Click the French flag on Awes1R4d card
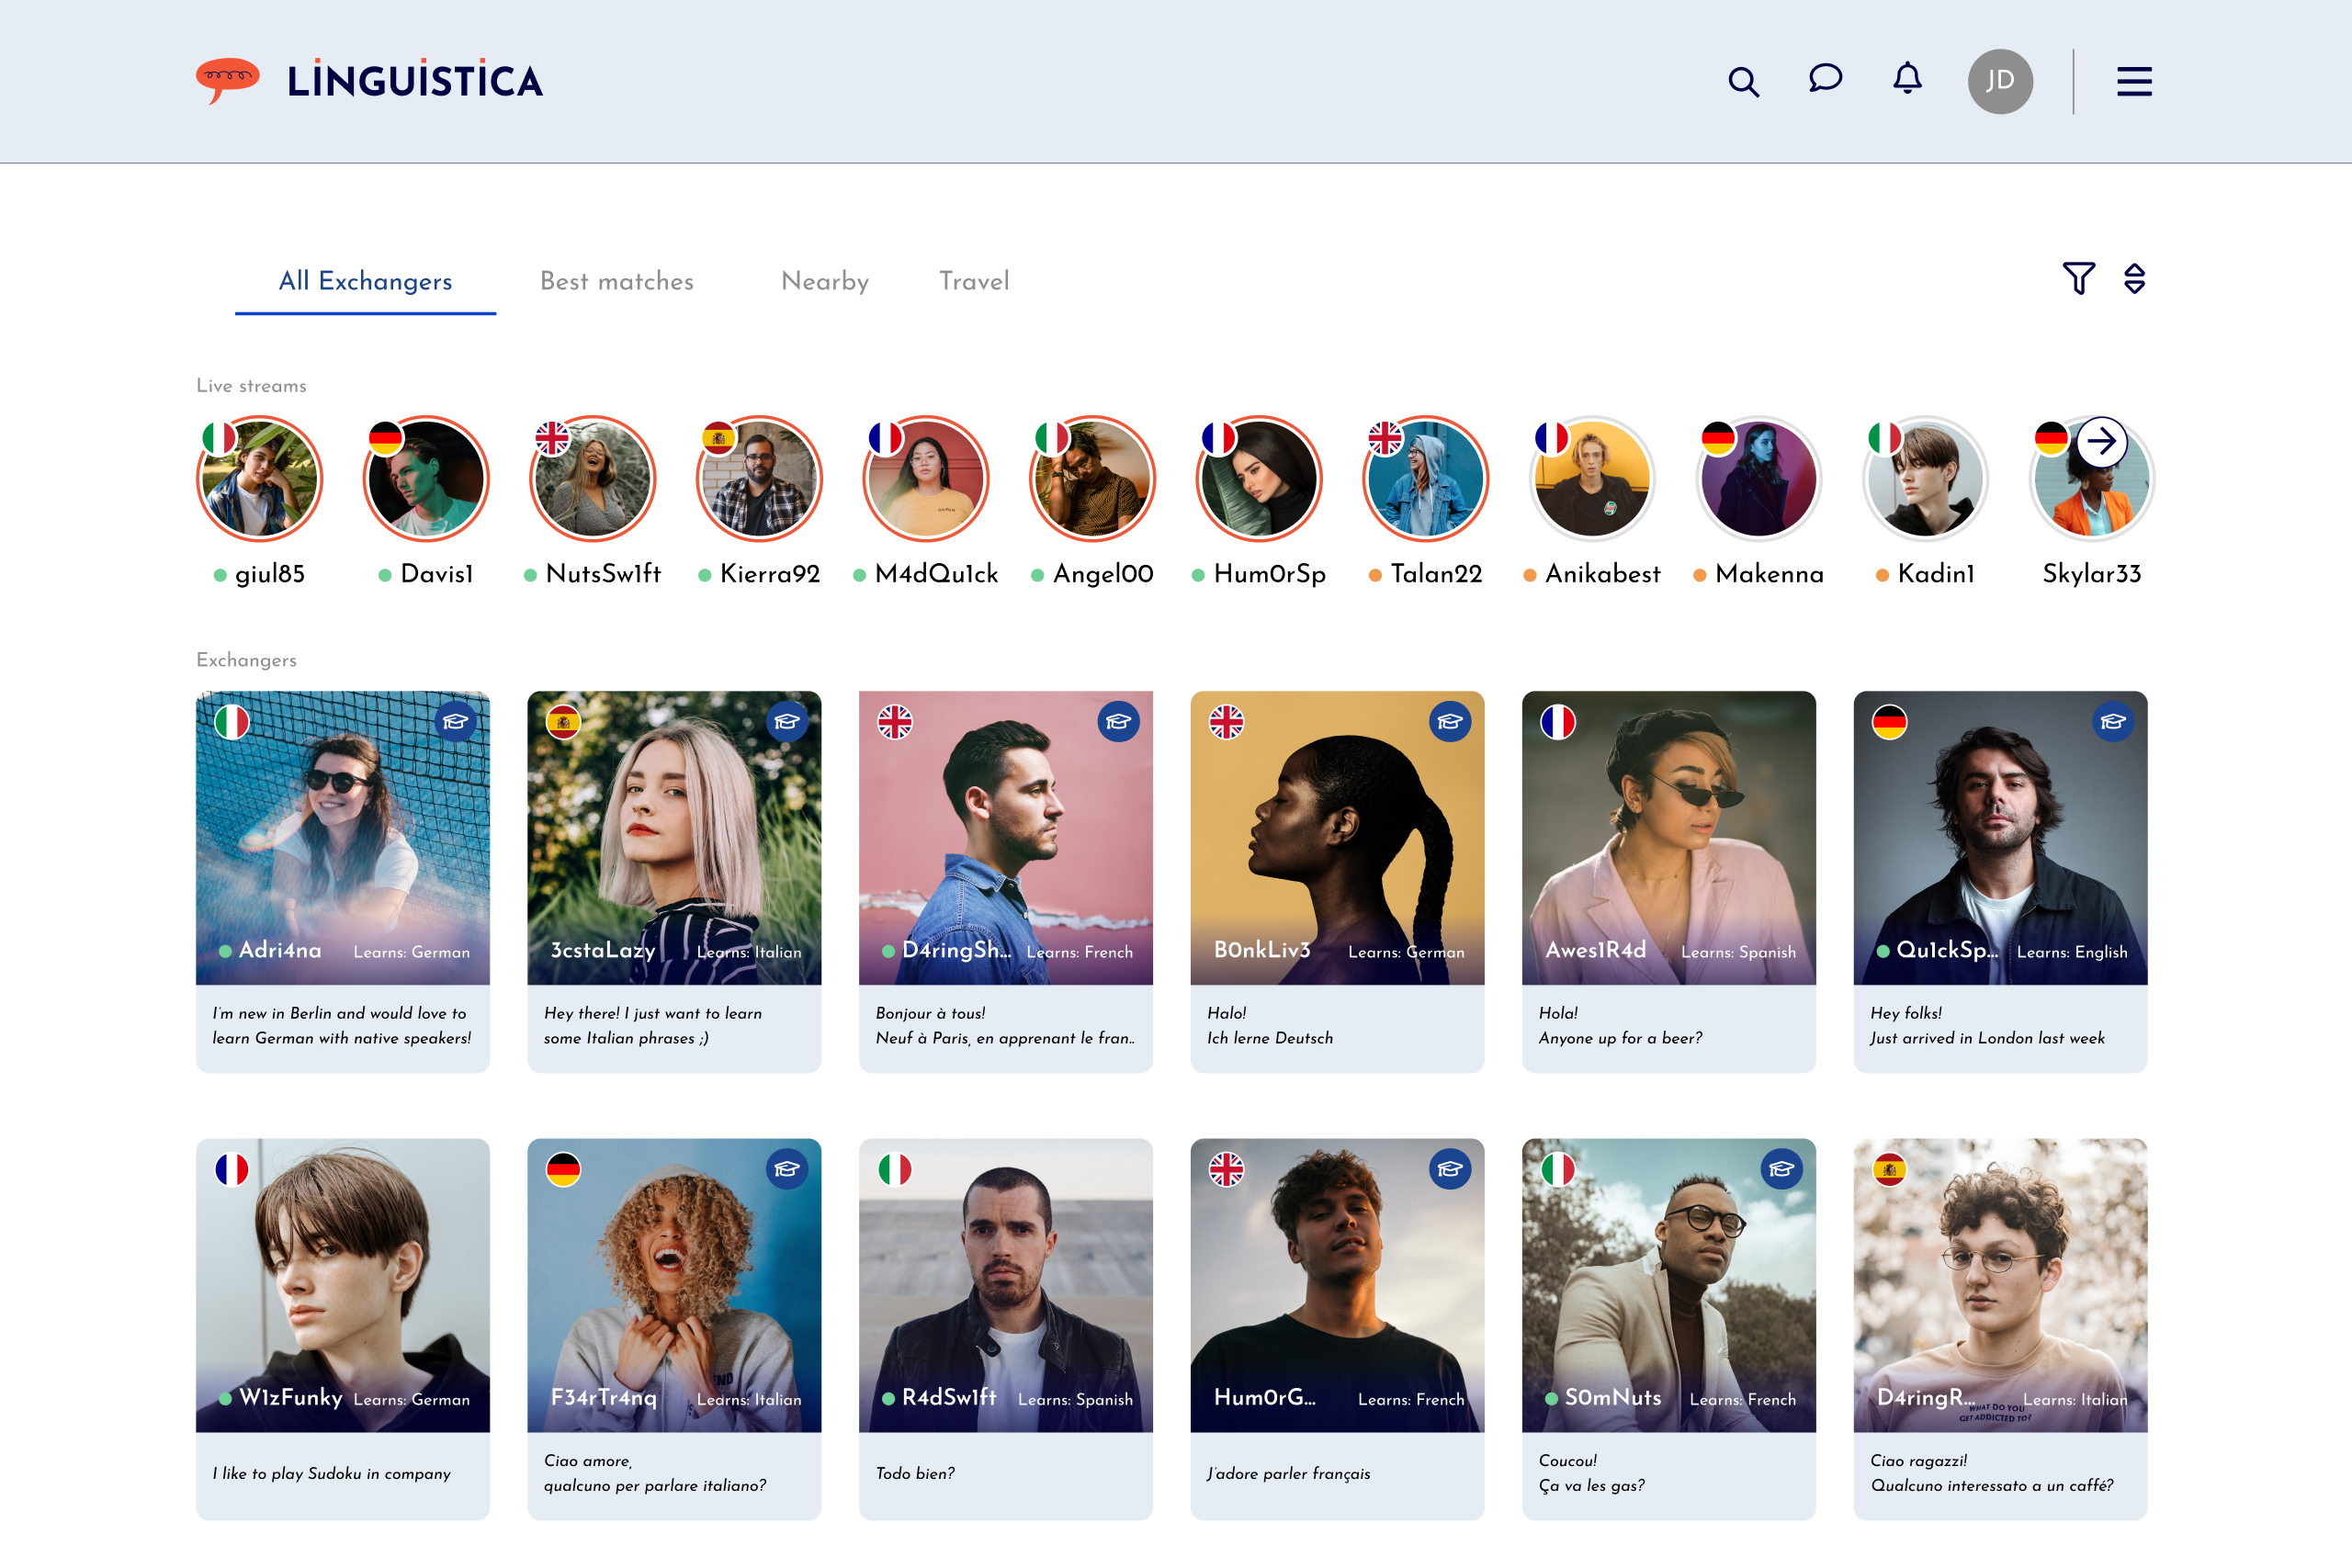The height and width of the screenshot is (1568, 2352). pyautogui.click(x=1558, y=722)
